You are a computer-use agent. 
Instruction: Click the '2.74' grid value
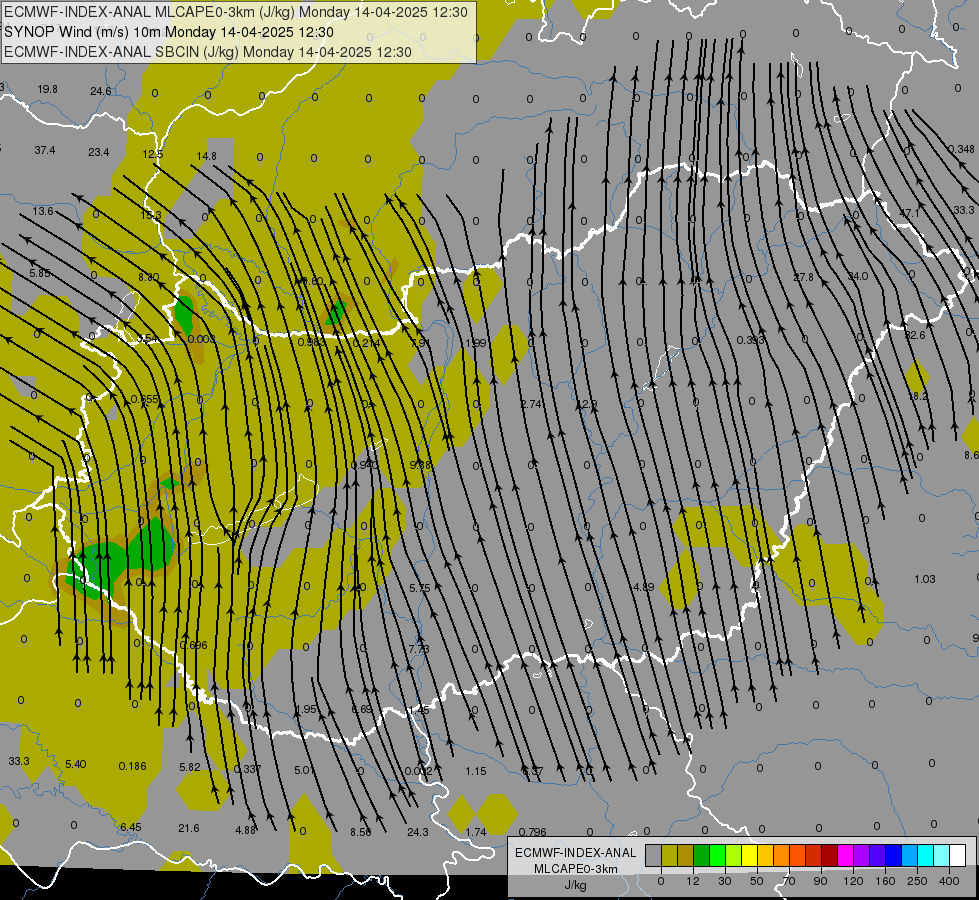(x=531, y=404)
